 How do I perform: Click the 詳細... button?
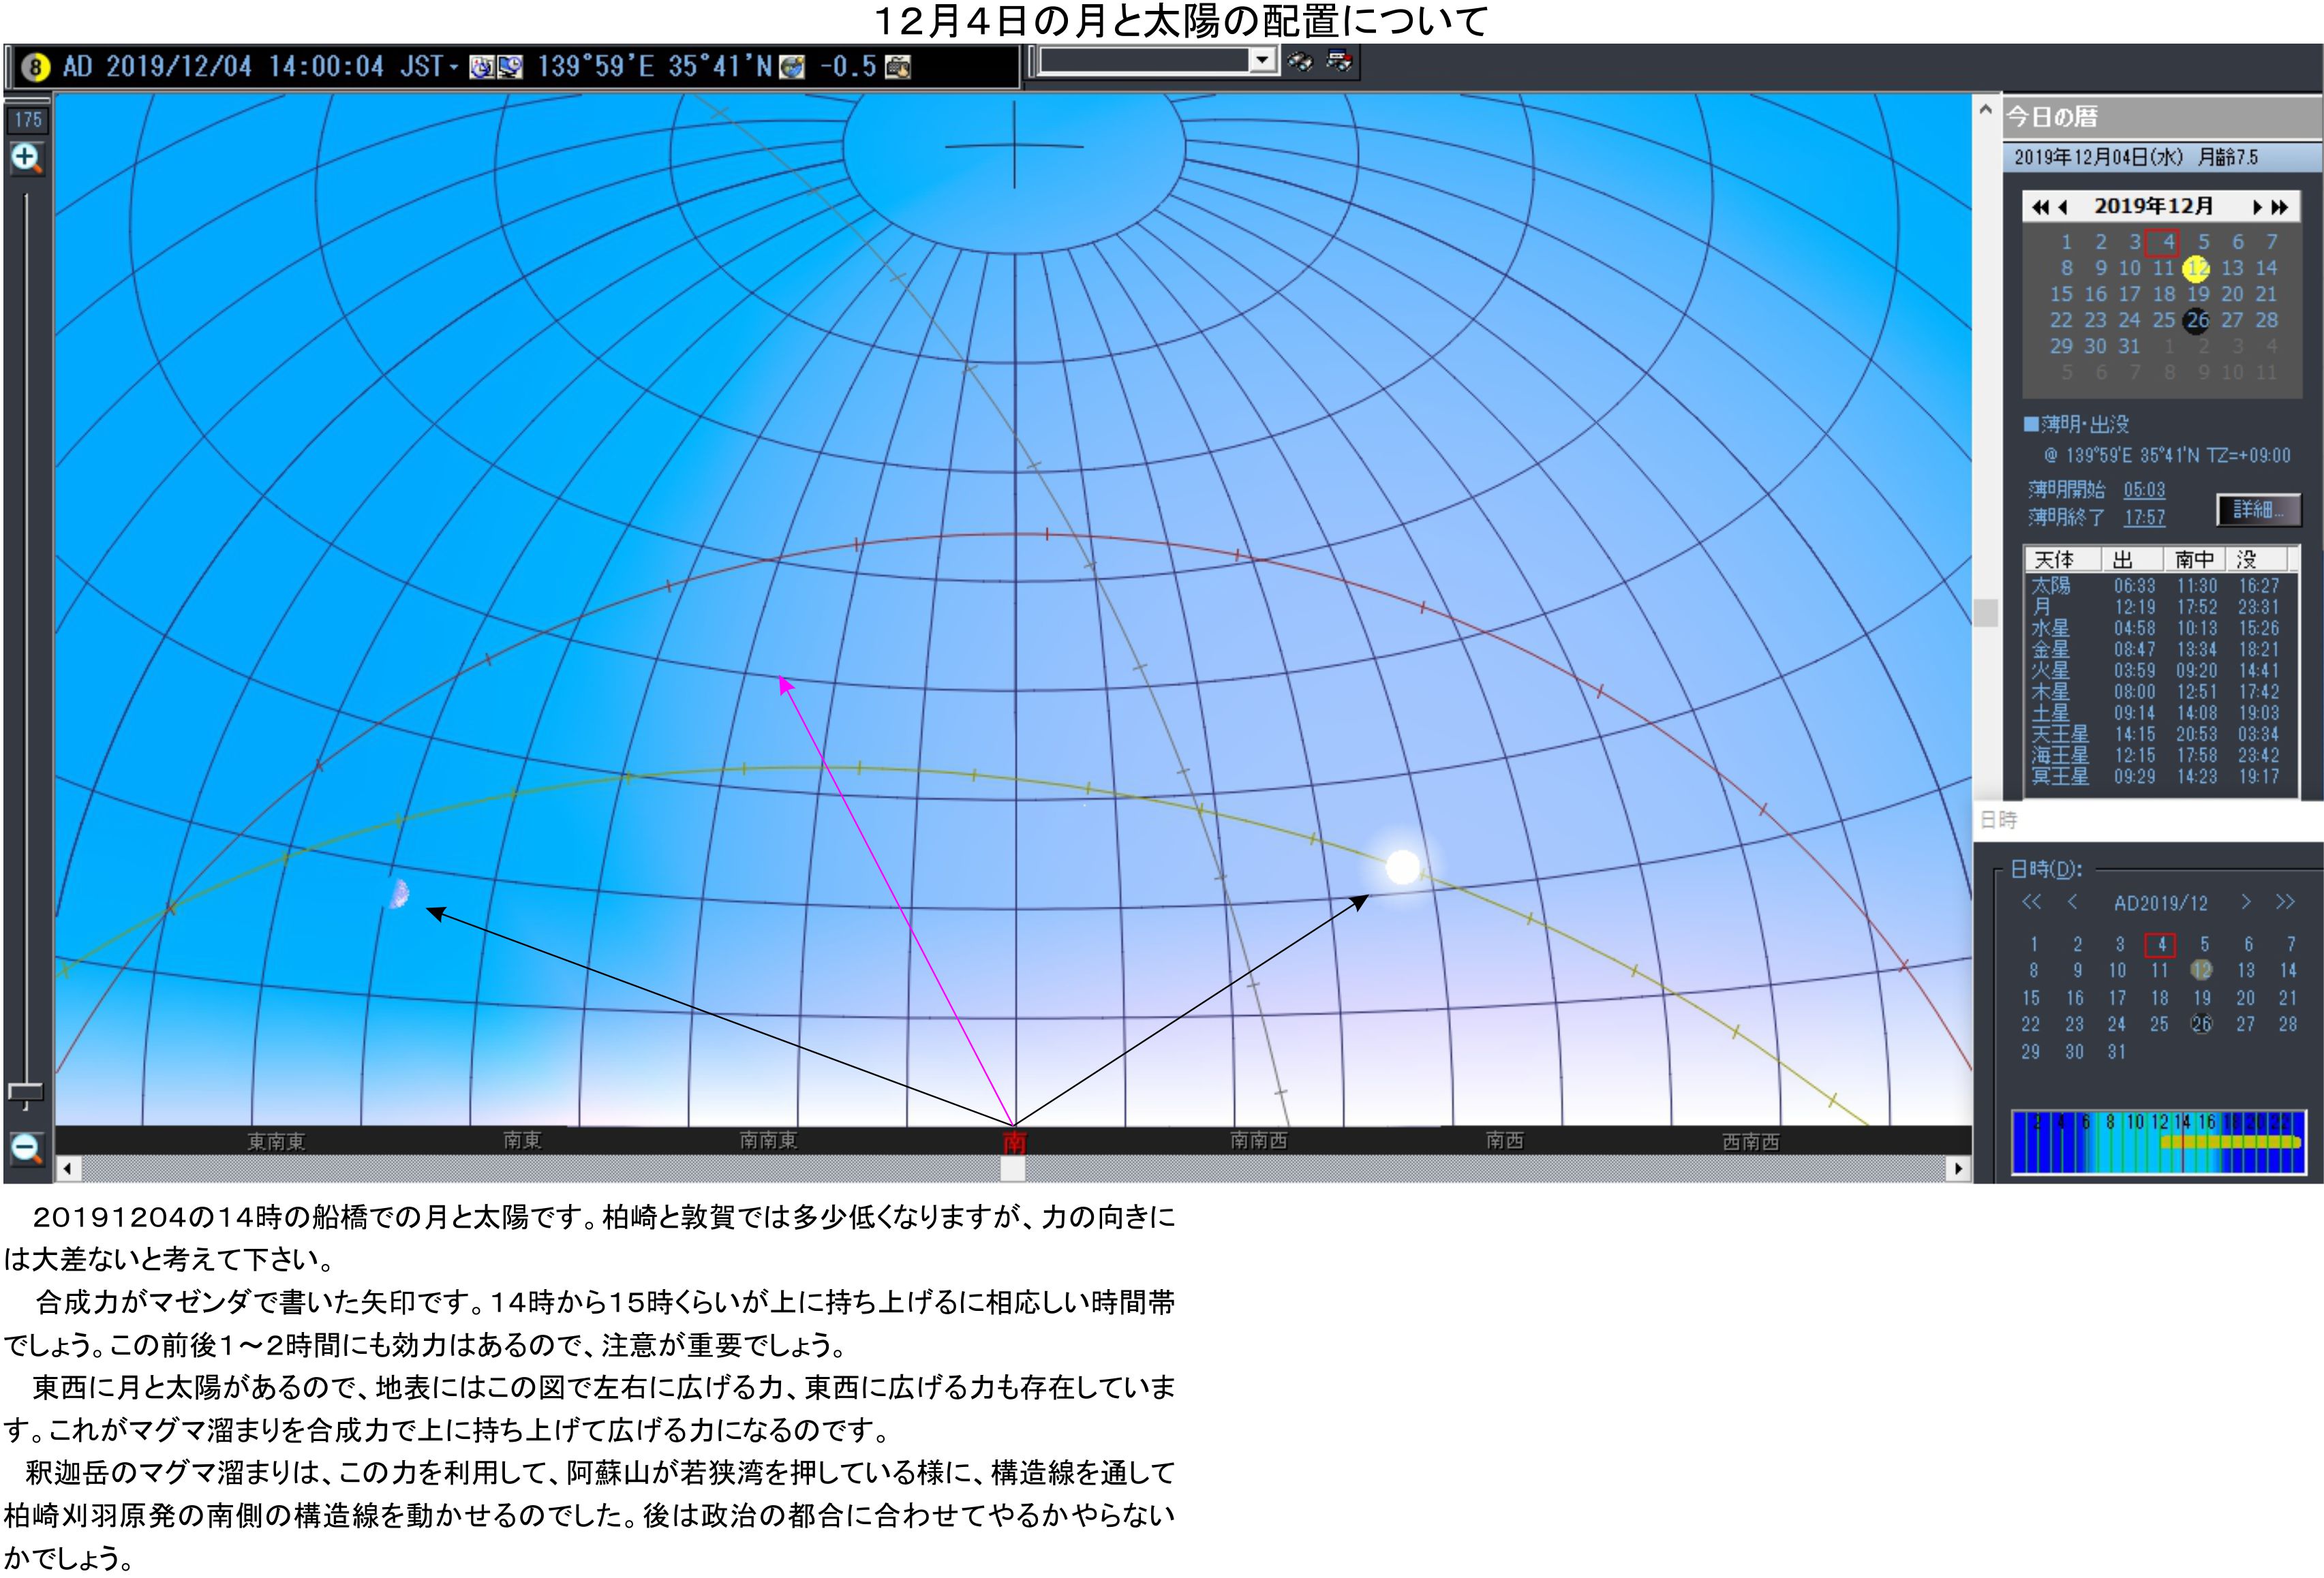tap(2258, 510)
